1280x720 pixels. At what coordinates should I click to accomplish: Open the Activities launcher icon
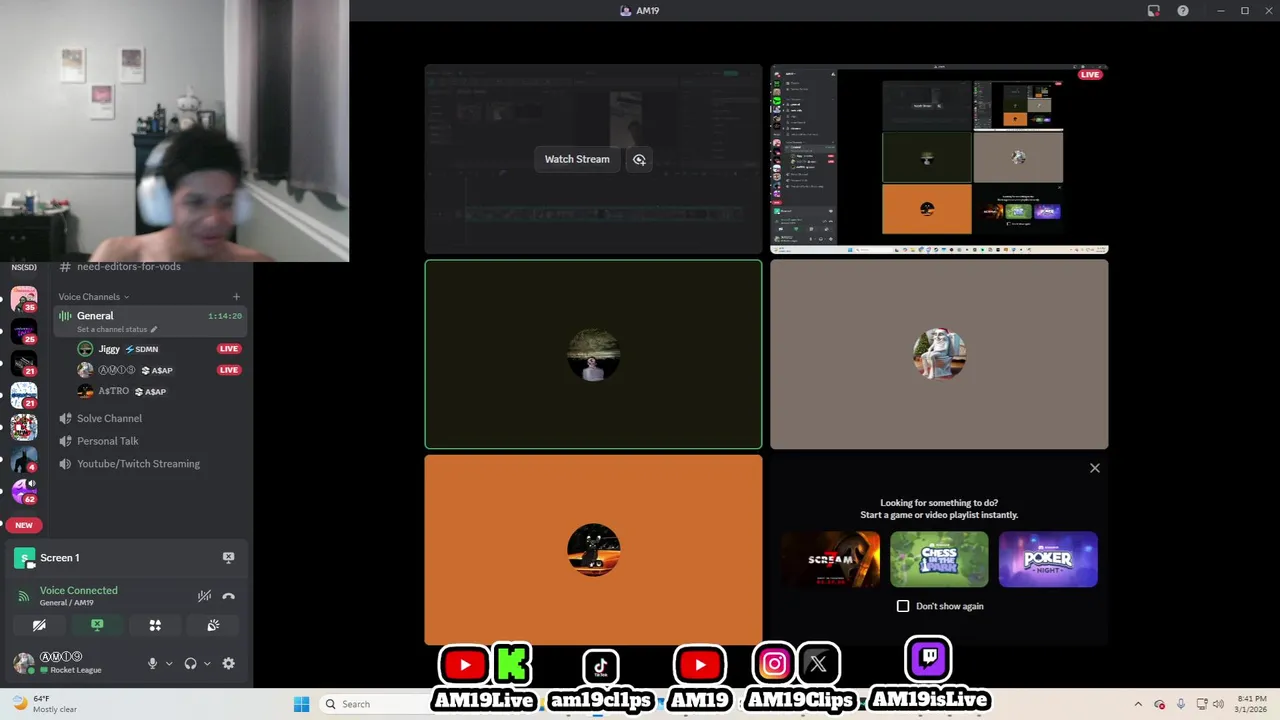pos(155,625)
